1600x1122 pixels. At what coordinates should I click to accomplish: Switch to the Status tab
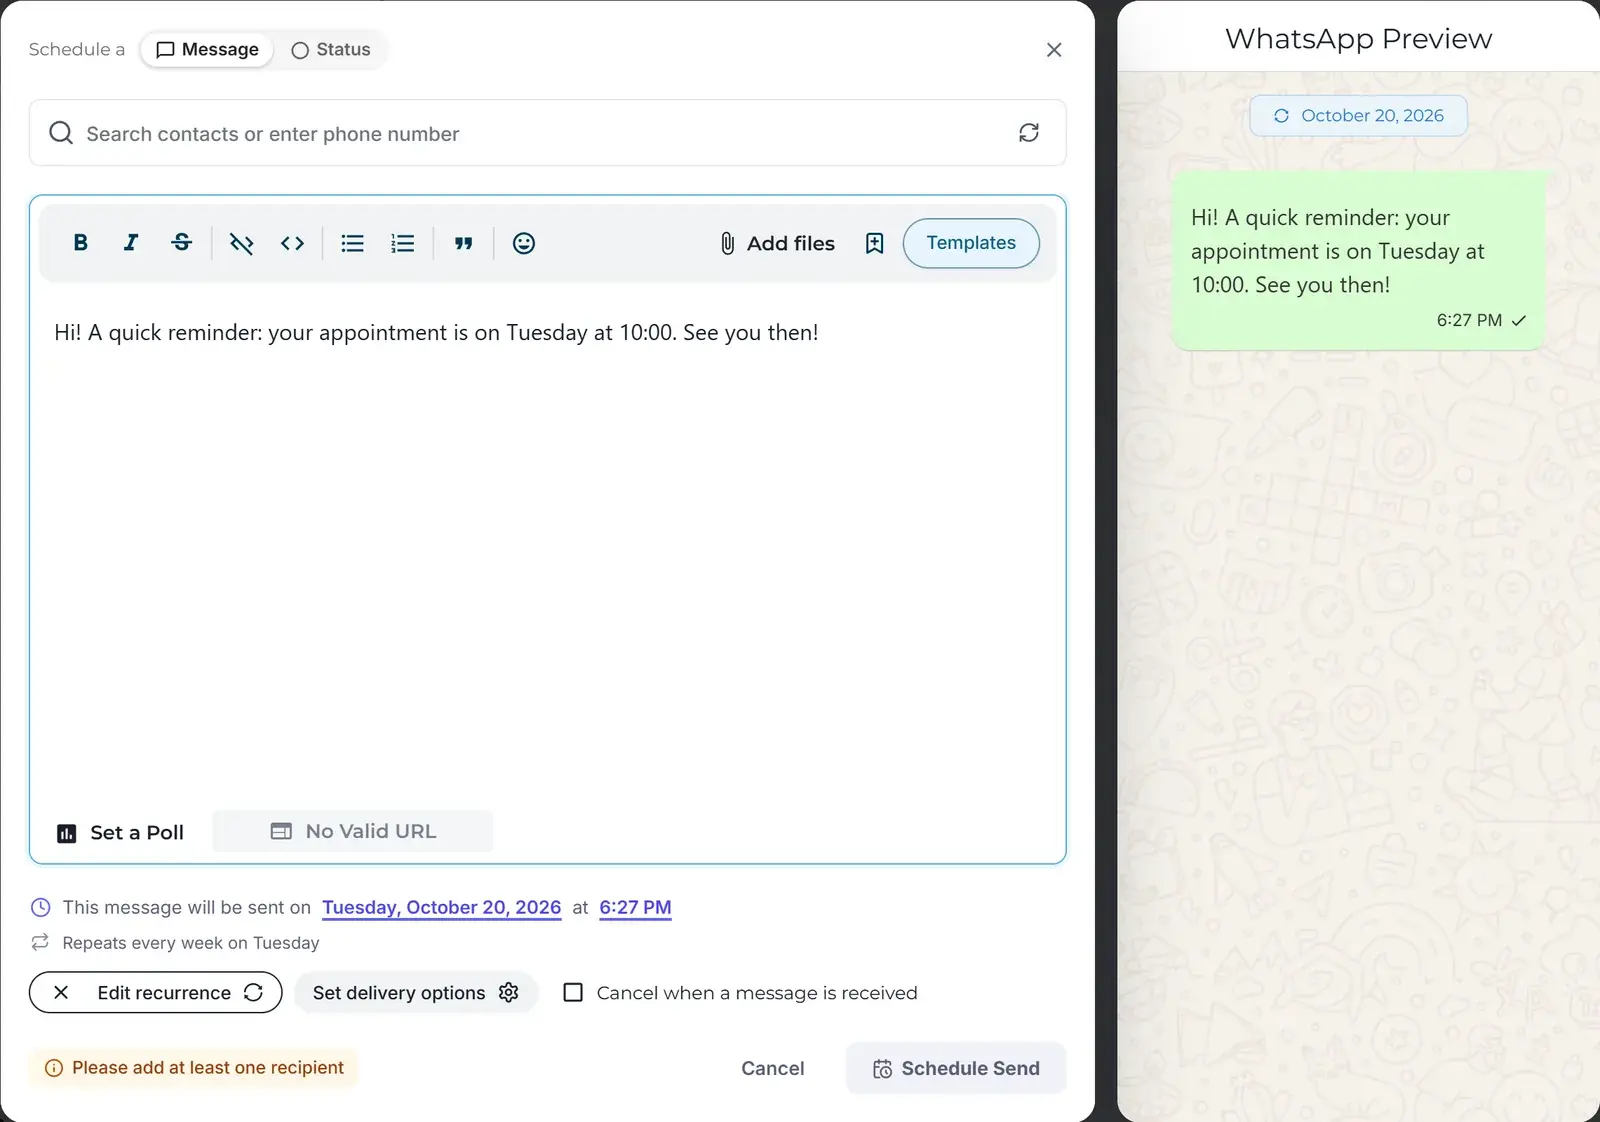tap(331, 50)
